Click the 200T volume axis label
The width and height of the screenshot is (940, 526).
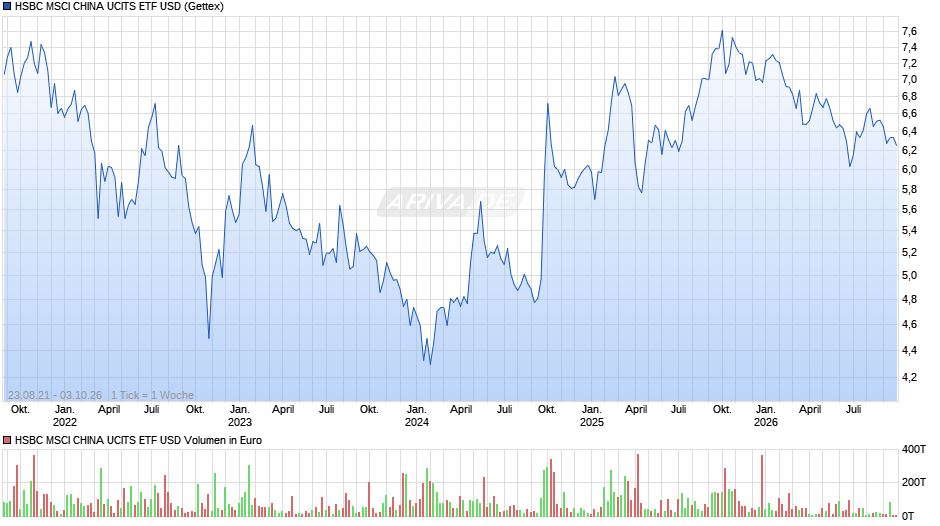[x=914, y=482]
